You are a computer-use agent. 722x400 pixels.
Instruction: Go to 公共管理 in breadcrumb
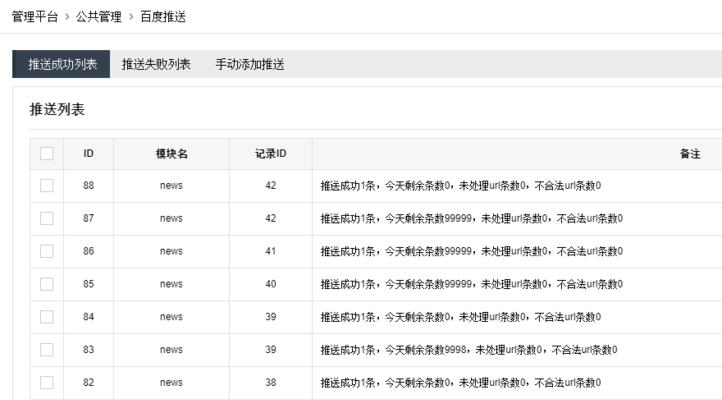pos(99,17)
